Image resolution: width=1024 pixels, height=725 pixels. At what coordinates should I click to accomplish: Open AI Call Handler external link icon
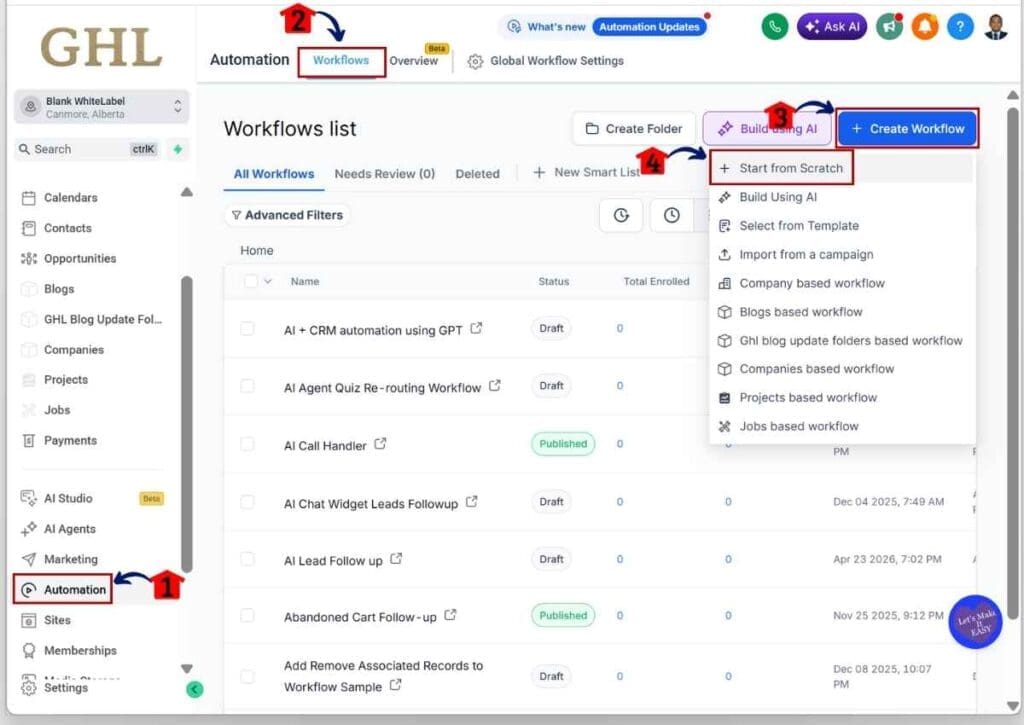click(x=380, y=443)
